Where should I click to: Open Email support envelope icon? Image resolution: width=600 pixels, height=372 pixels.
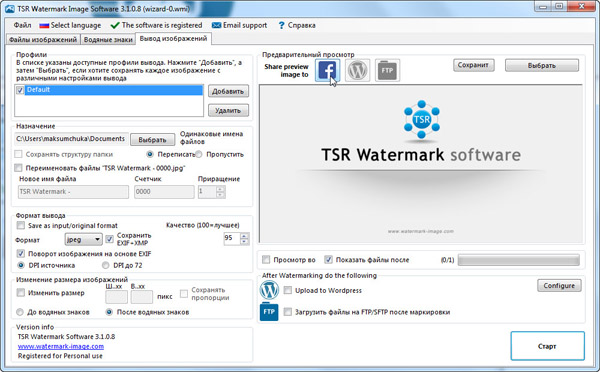pos(216,25)
